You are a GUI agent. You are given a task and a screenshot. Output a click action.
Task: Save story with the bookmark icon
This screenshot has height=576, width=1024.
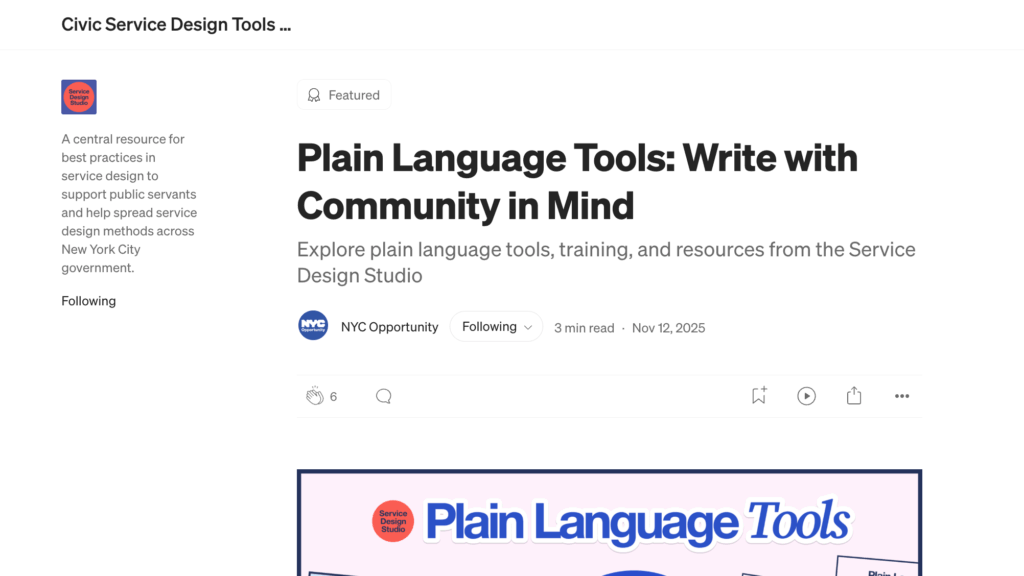coord(759,396)
